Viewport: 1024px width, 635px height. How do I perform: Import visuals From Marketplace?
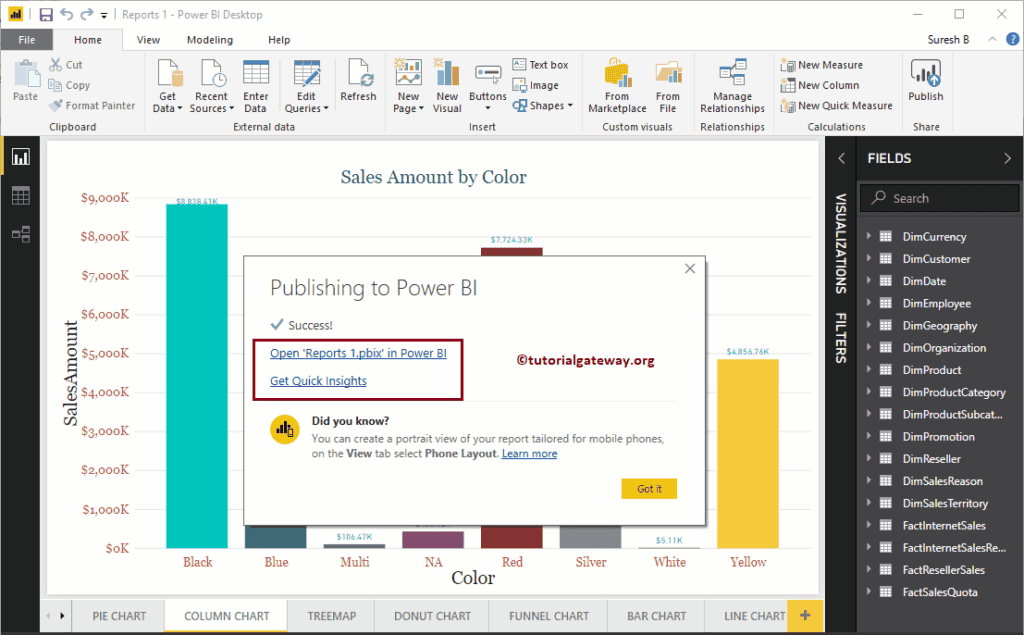point(616,85)
